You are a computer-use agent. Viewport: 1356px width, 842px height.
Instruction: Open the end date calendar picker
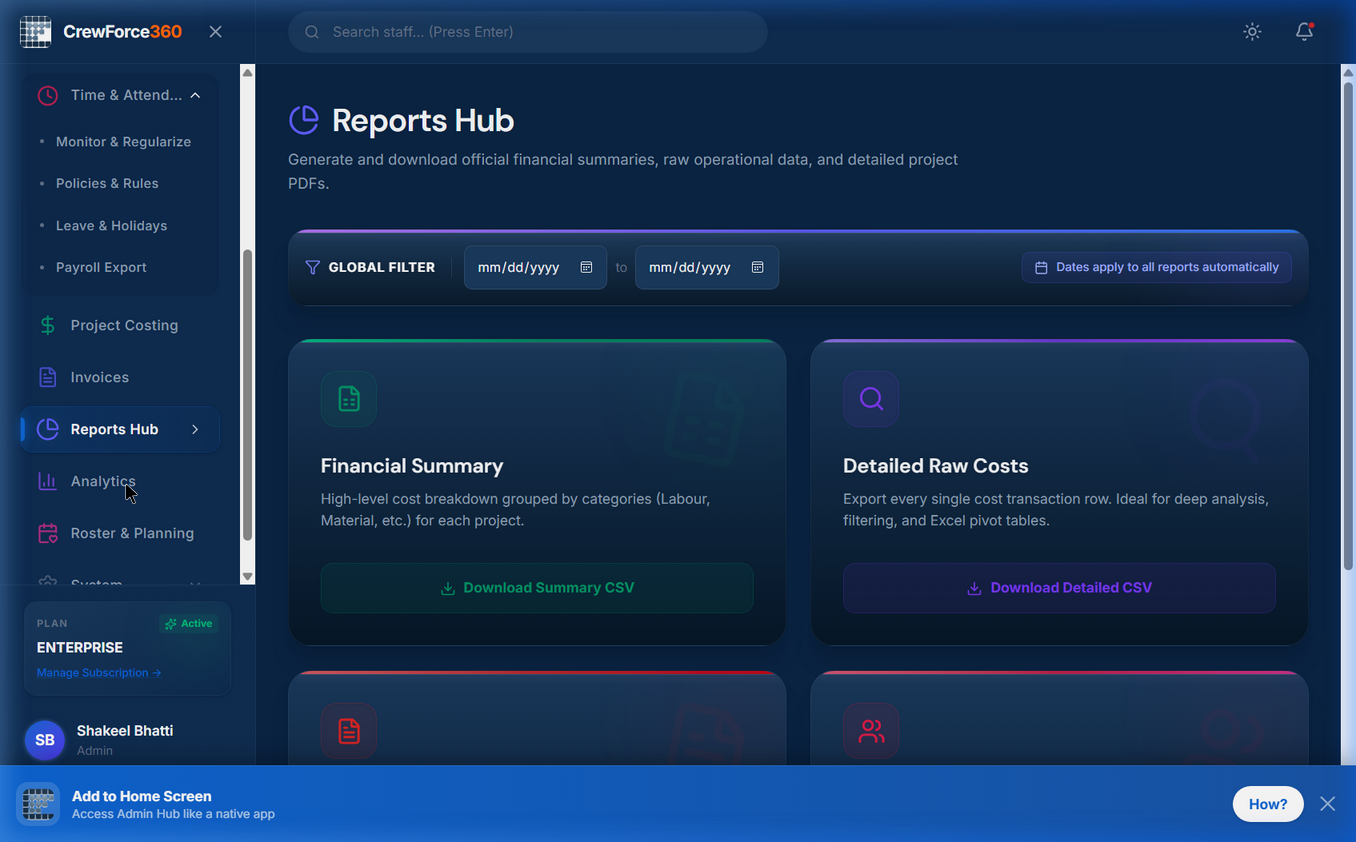[758, 267]
